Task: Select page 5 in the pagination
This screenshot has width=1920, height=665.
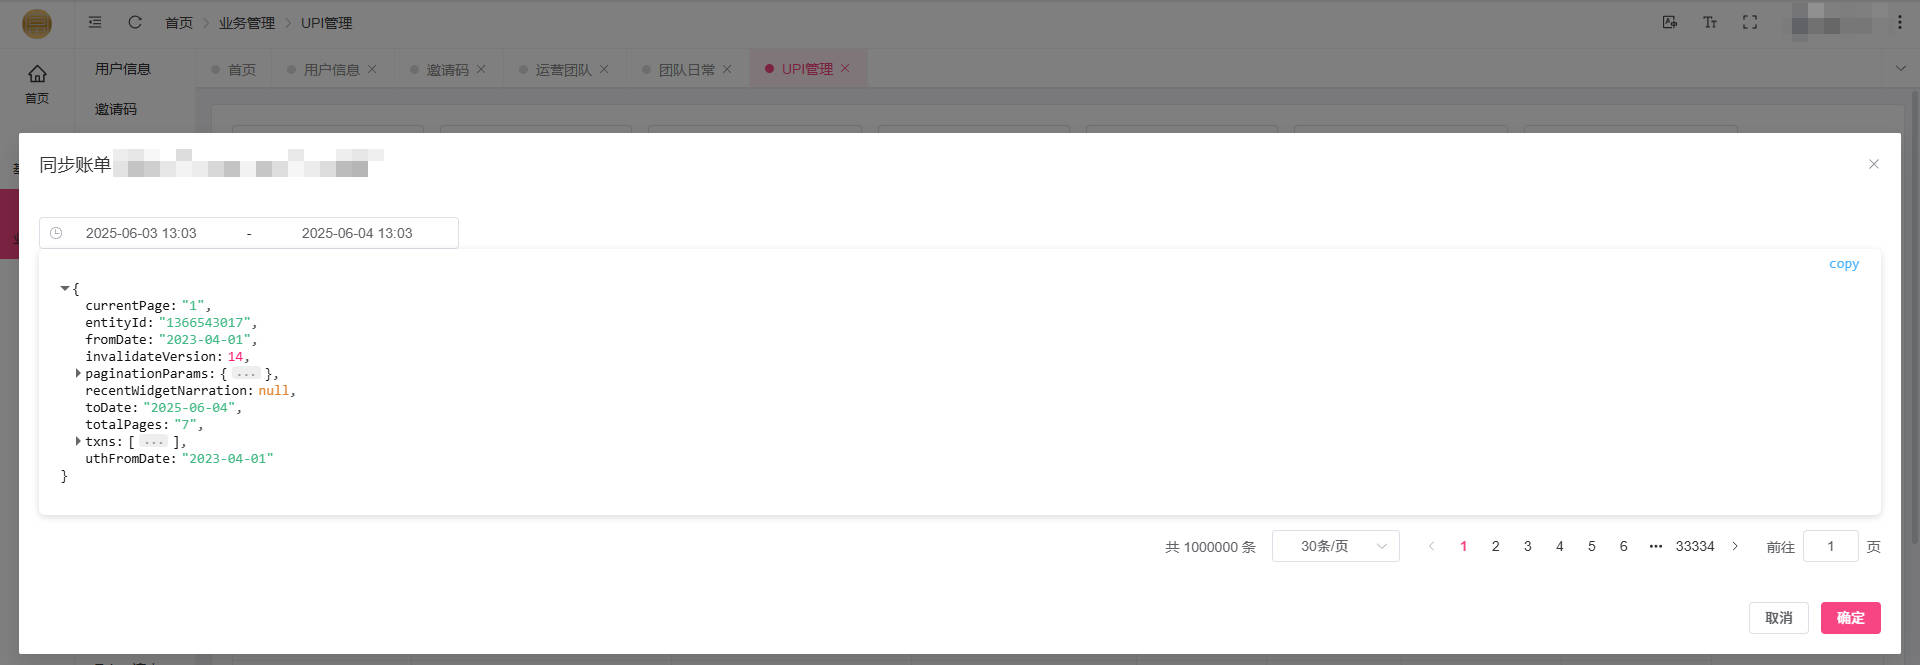Action: pyautogui.click(x=1591, y=546)
